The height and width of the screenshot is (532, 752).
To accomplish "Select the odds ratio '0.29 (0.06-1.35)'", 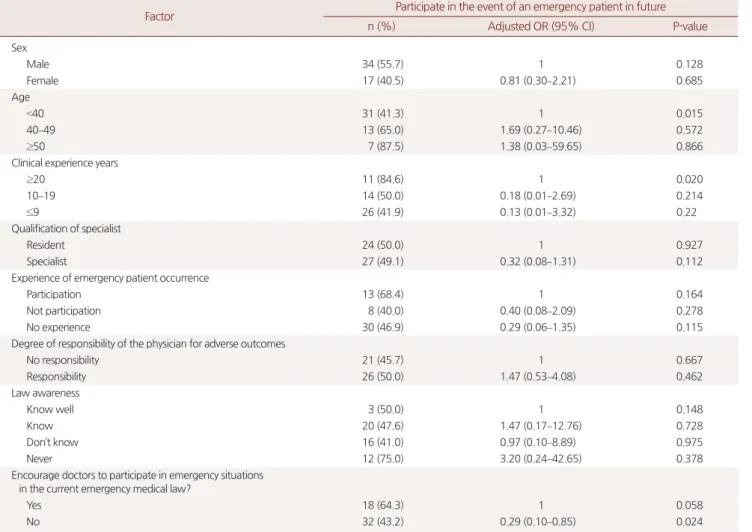I will click(538, 327).
